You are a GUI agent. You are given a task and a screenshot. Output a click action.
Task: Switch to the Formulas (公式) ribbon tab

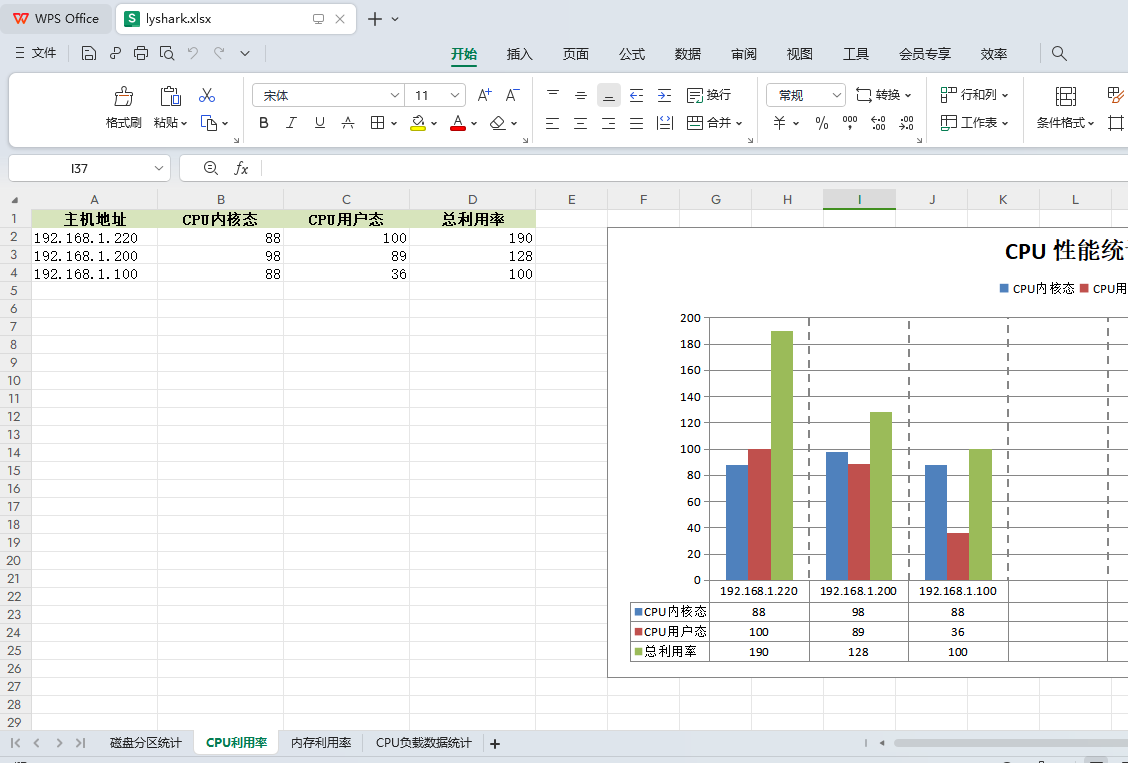[632, 54]
